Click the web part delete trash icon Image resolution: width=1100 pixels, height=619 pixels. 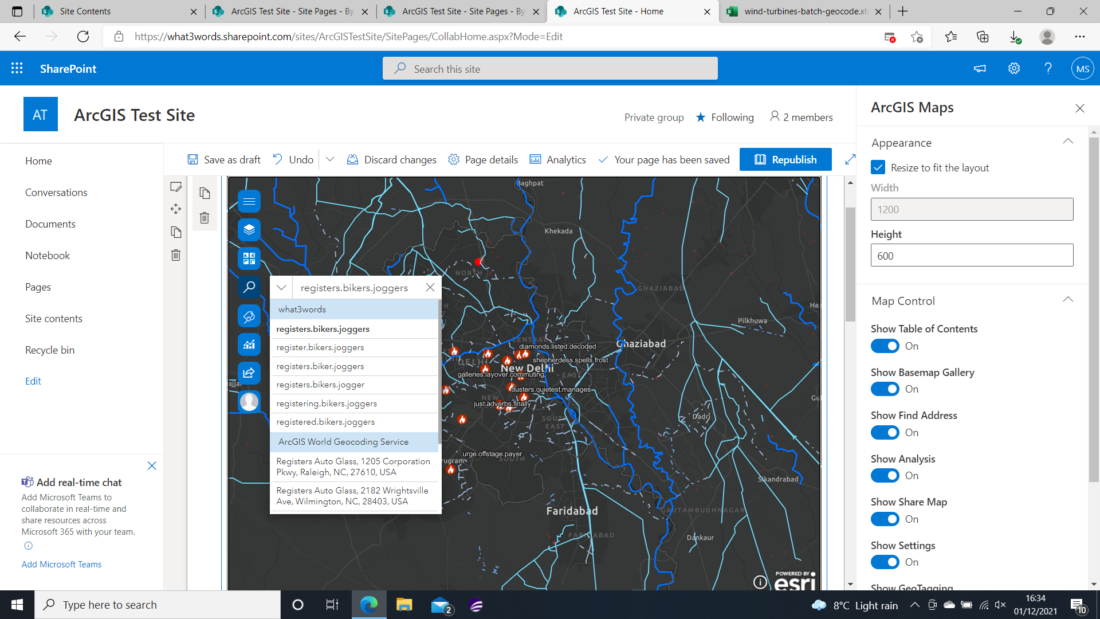(204, 218)
